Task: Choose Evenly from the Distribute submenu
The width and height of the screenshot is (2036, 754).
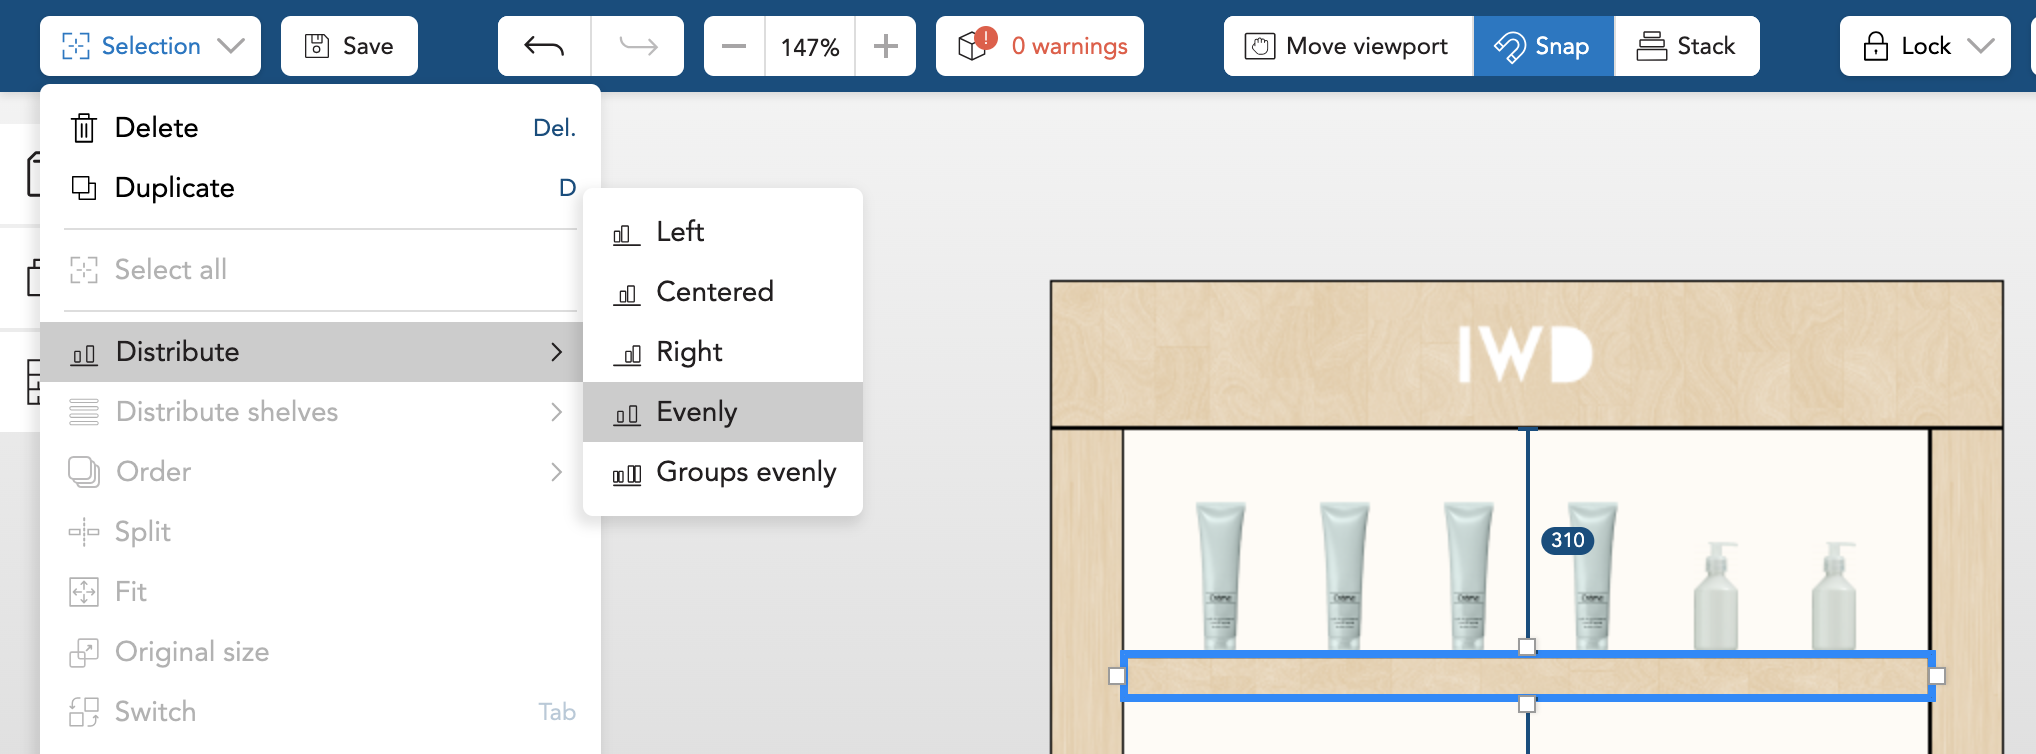Action: coord(697,412)
